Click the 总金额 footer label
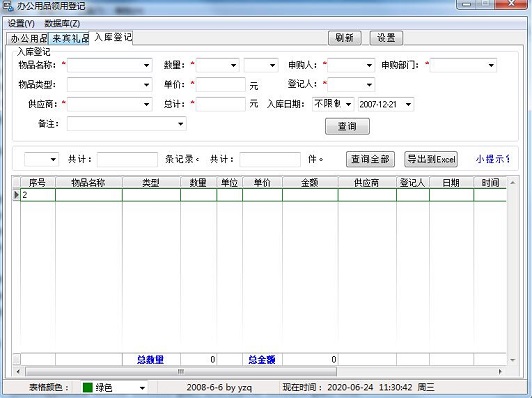 pos(262,360)
